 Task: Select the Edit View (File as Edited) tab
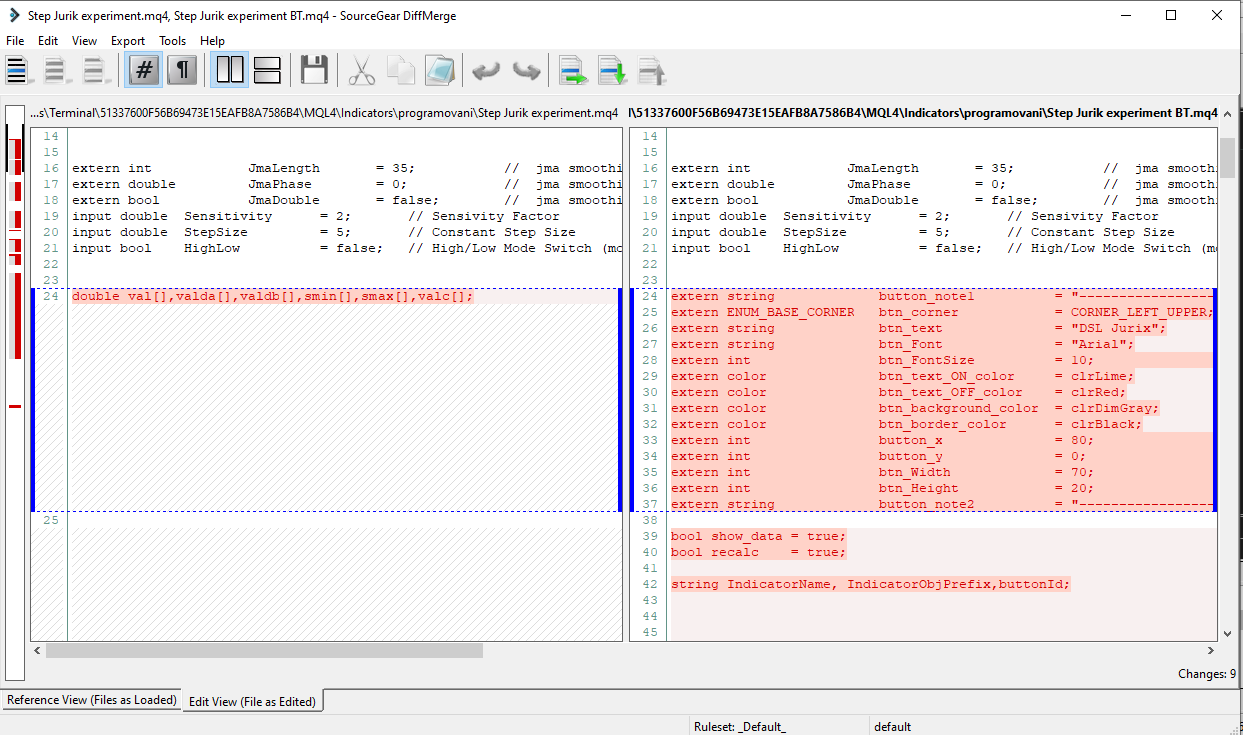[x=253, y=701]
